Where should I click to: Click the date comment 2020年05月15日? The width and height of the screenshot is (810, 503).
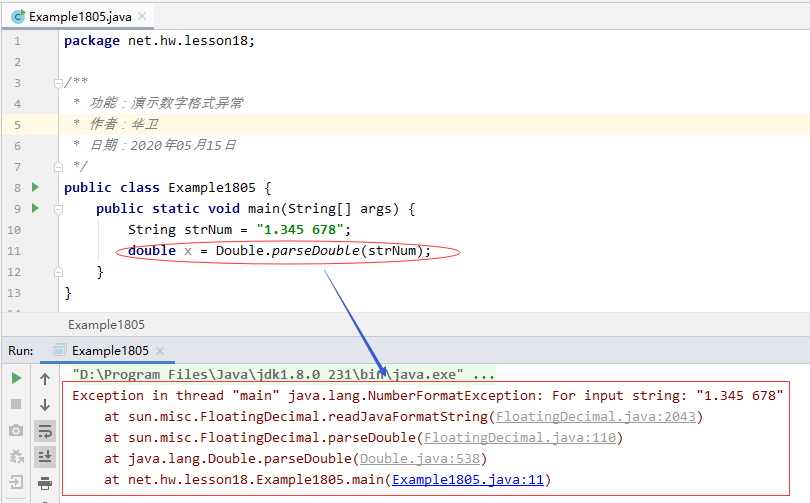183,145
